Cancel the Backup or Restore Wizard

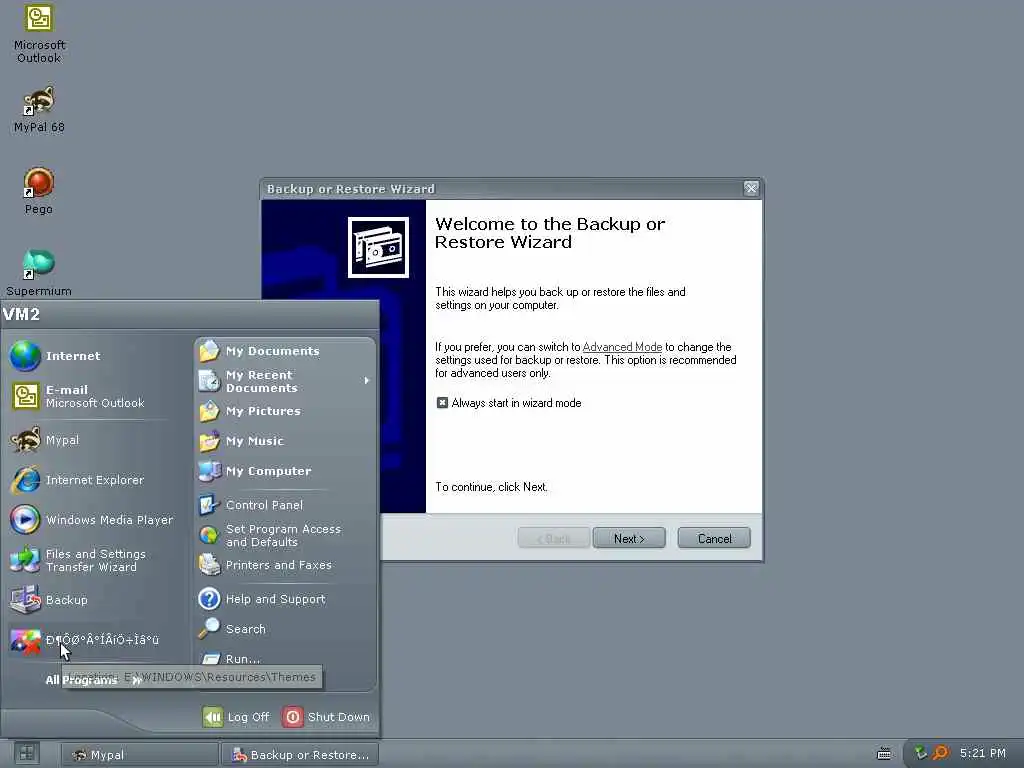[714, 538]
